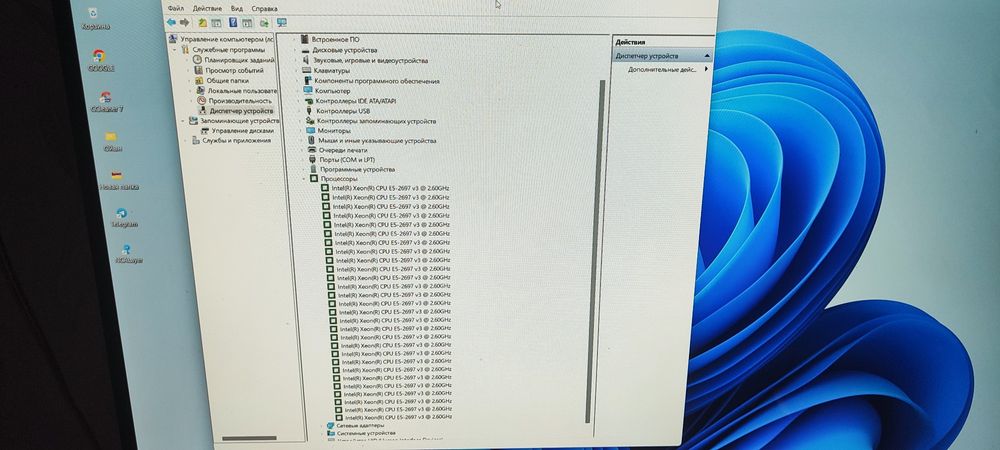
Task: Click the blue Help question-mark toolbar icon
Action: coord(233,23)
